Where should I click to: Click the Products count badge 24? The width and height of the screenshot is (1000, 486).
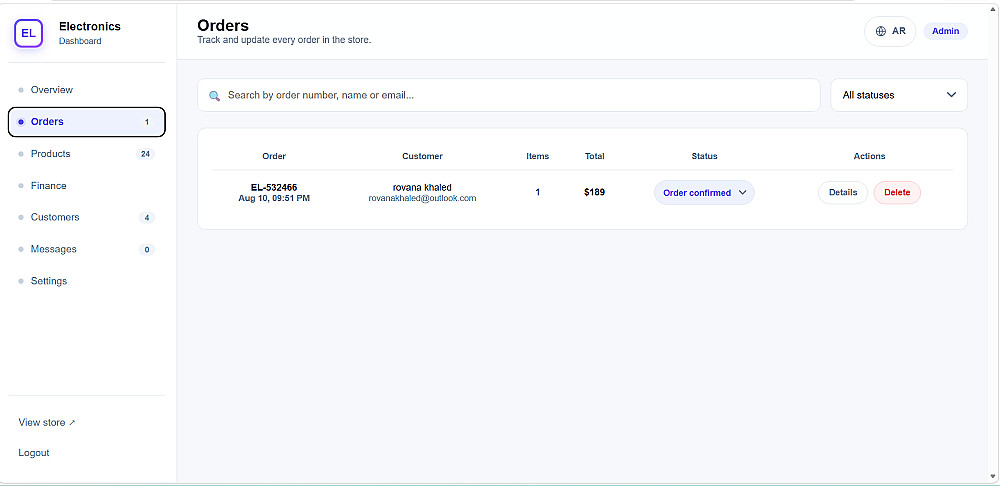point(145,154)
